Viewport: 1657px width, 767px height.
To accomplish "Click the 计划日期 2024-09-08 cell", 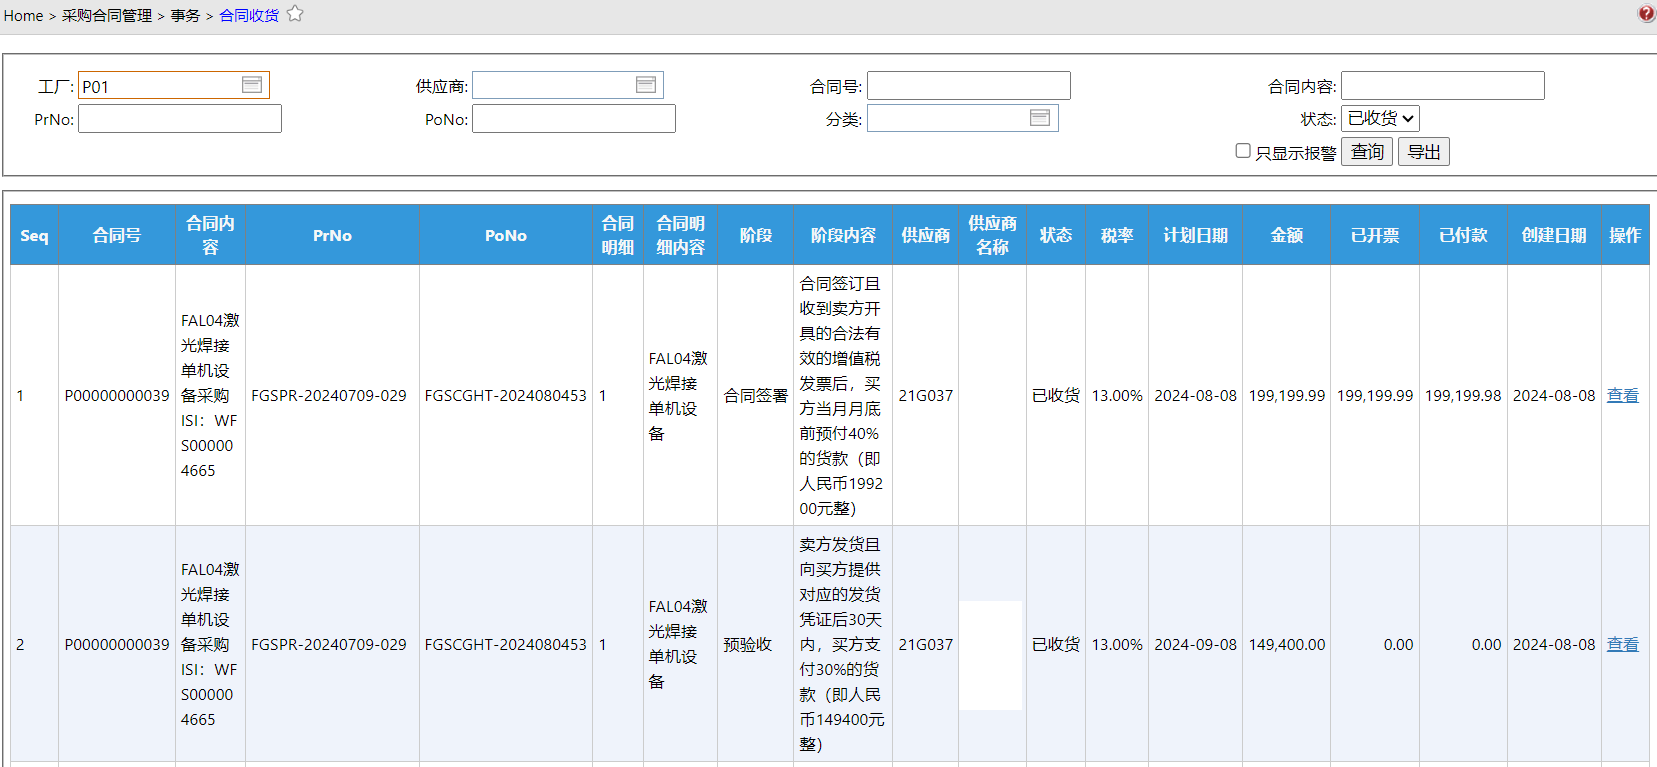I will [x=1196, y=644].
